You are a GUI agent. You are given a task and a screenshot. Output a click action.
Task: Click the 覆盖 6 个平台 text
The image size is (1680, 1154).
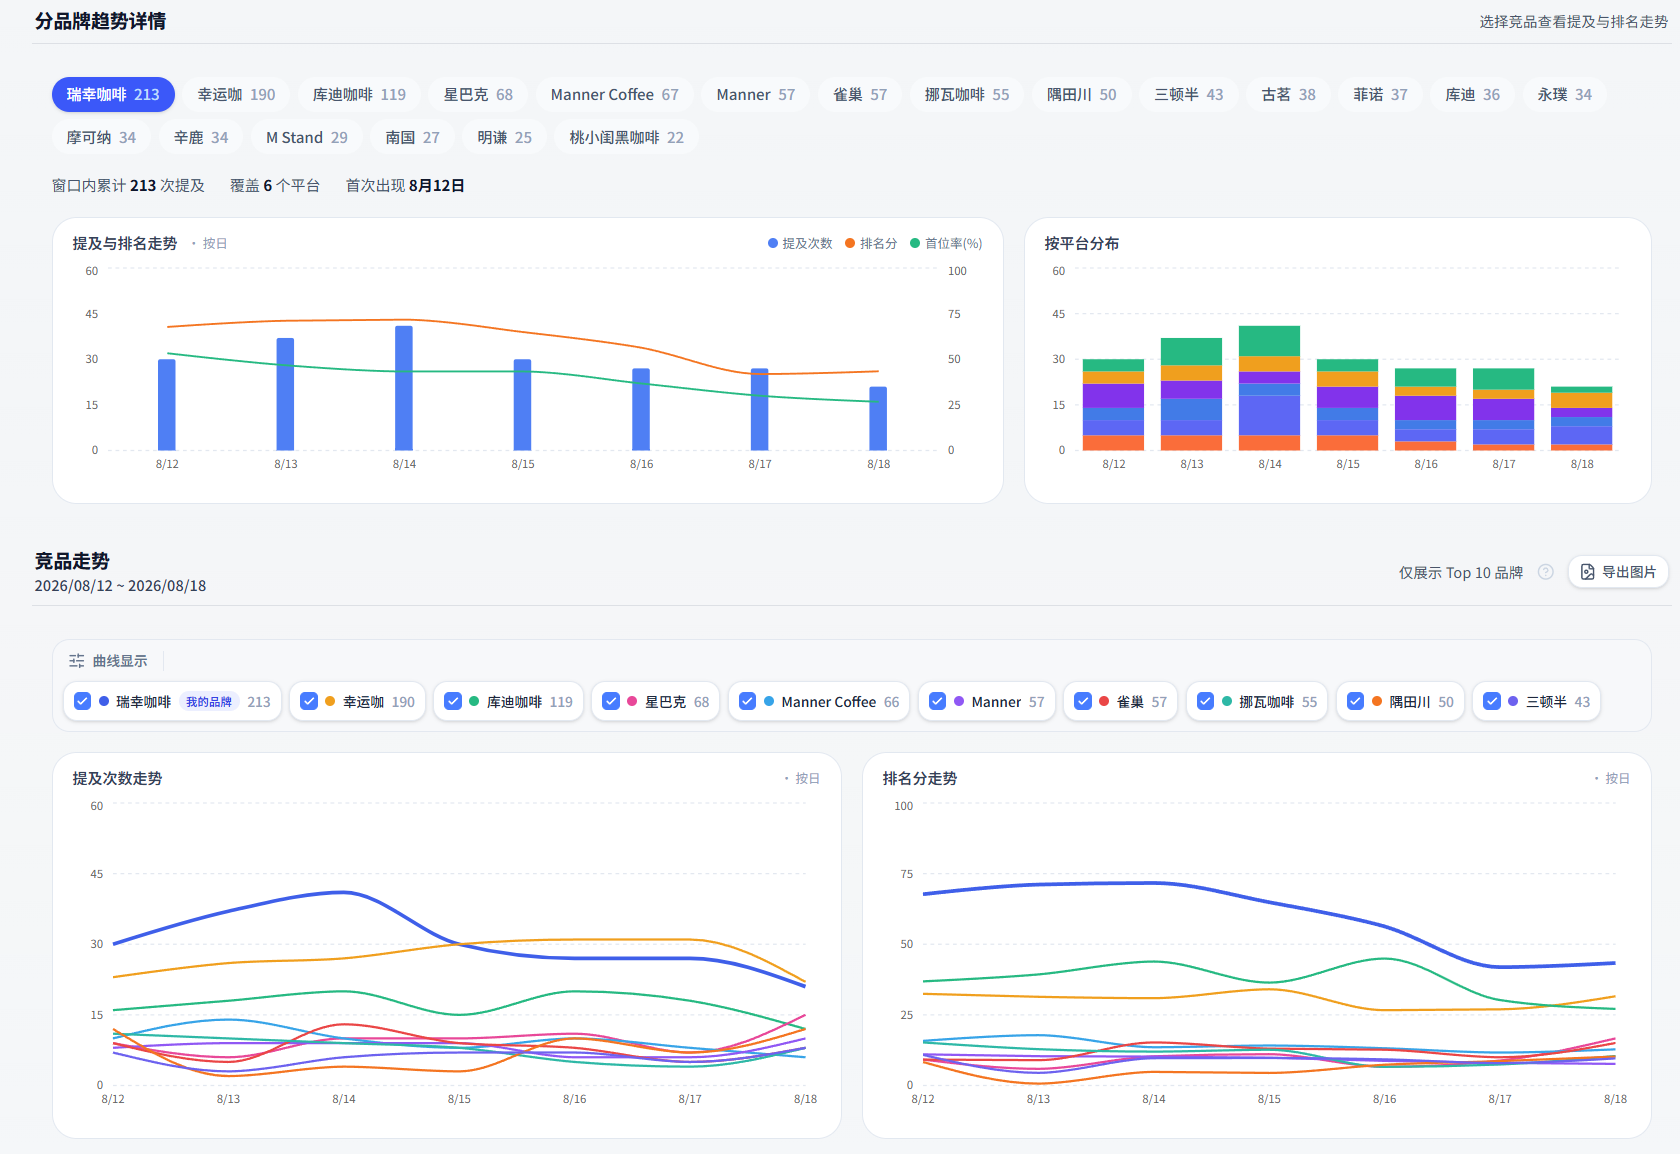pos(275,186)
